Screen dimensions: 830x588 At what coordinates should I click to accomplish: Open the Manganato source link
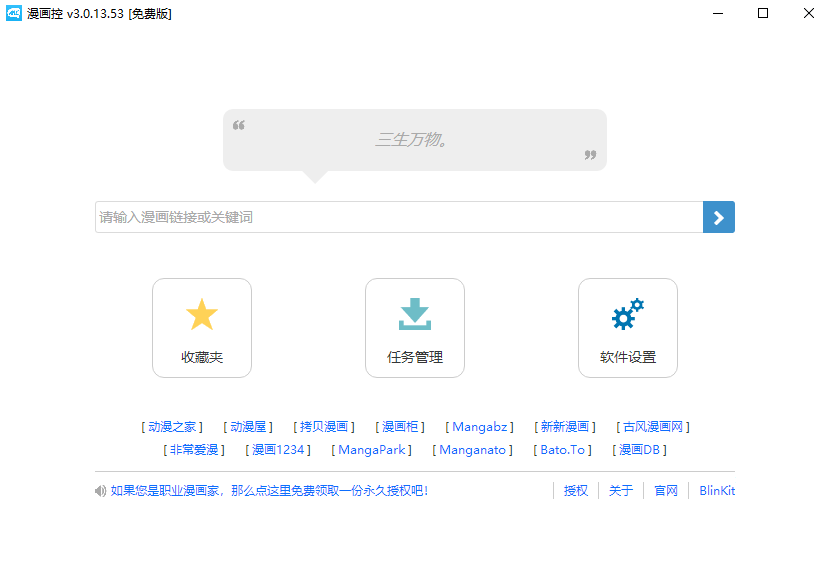[472, 449]
